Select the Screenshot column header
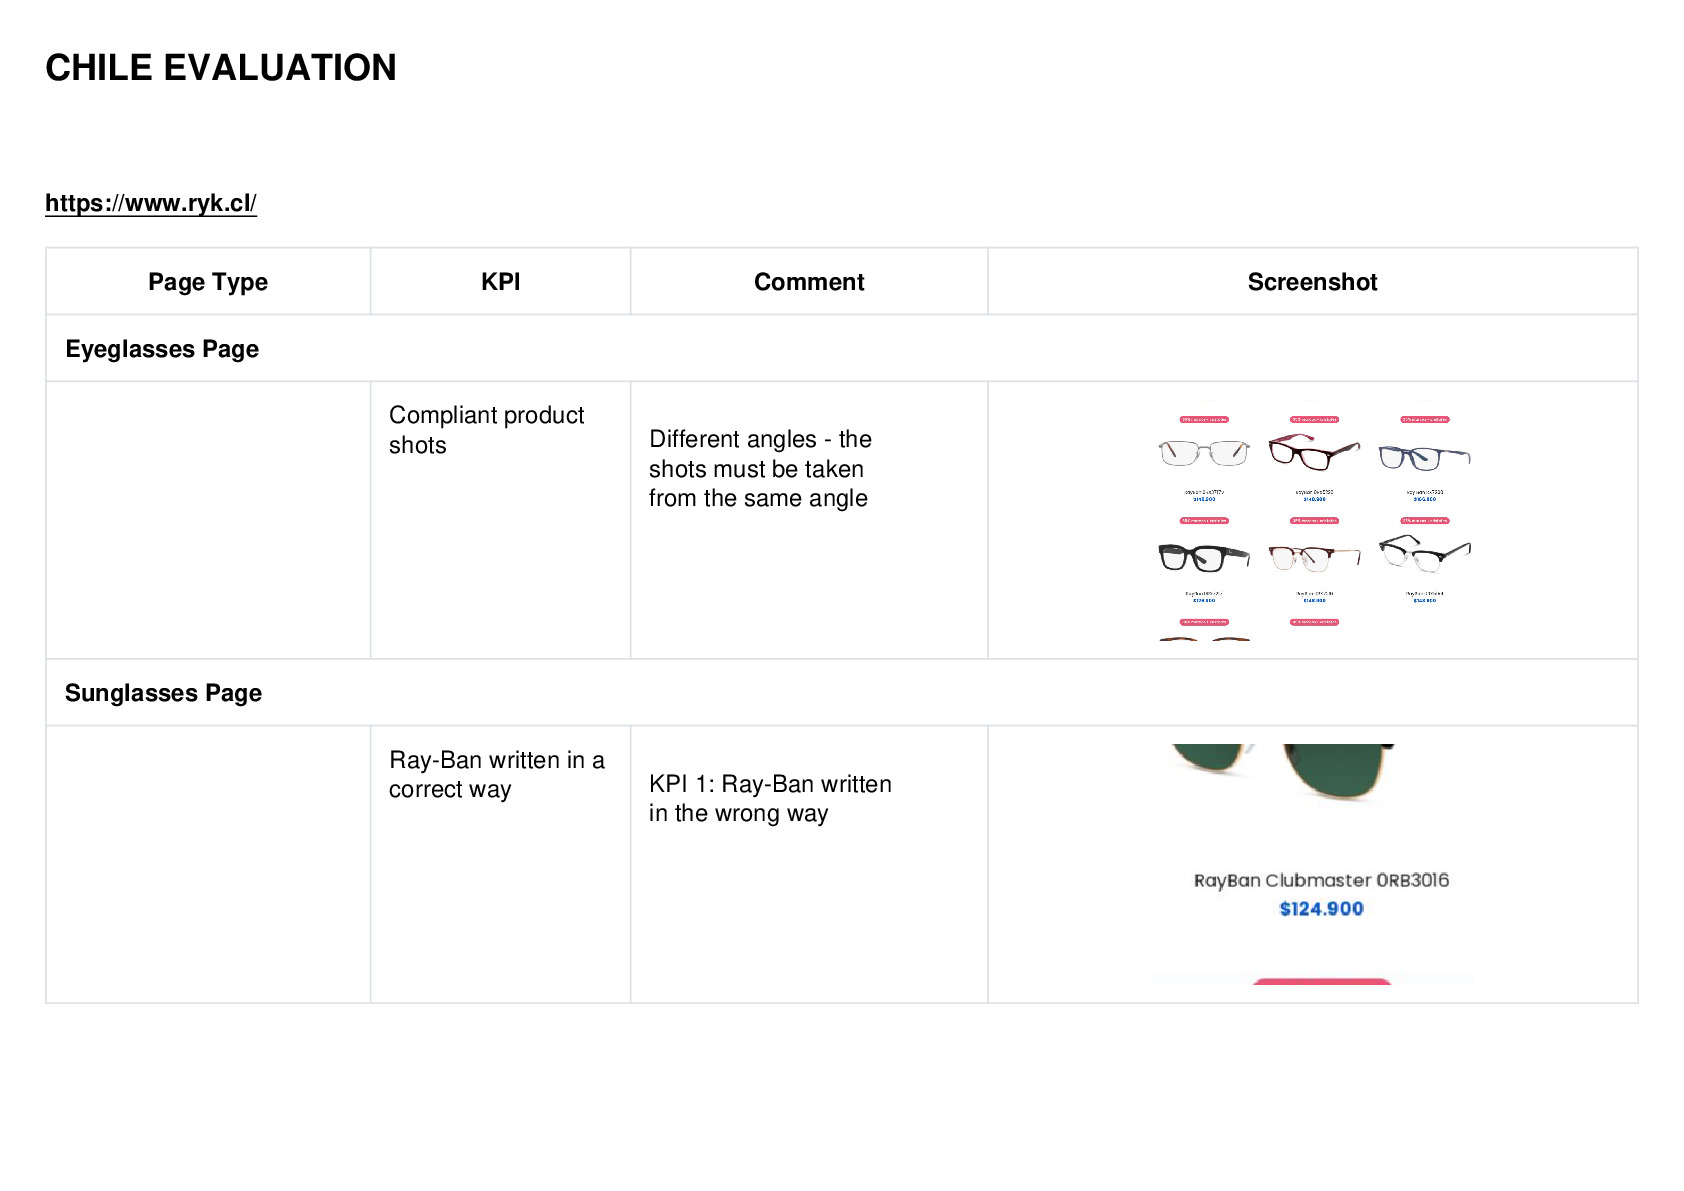 click(1312, 282)
